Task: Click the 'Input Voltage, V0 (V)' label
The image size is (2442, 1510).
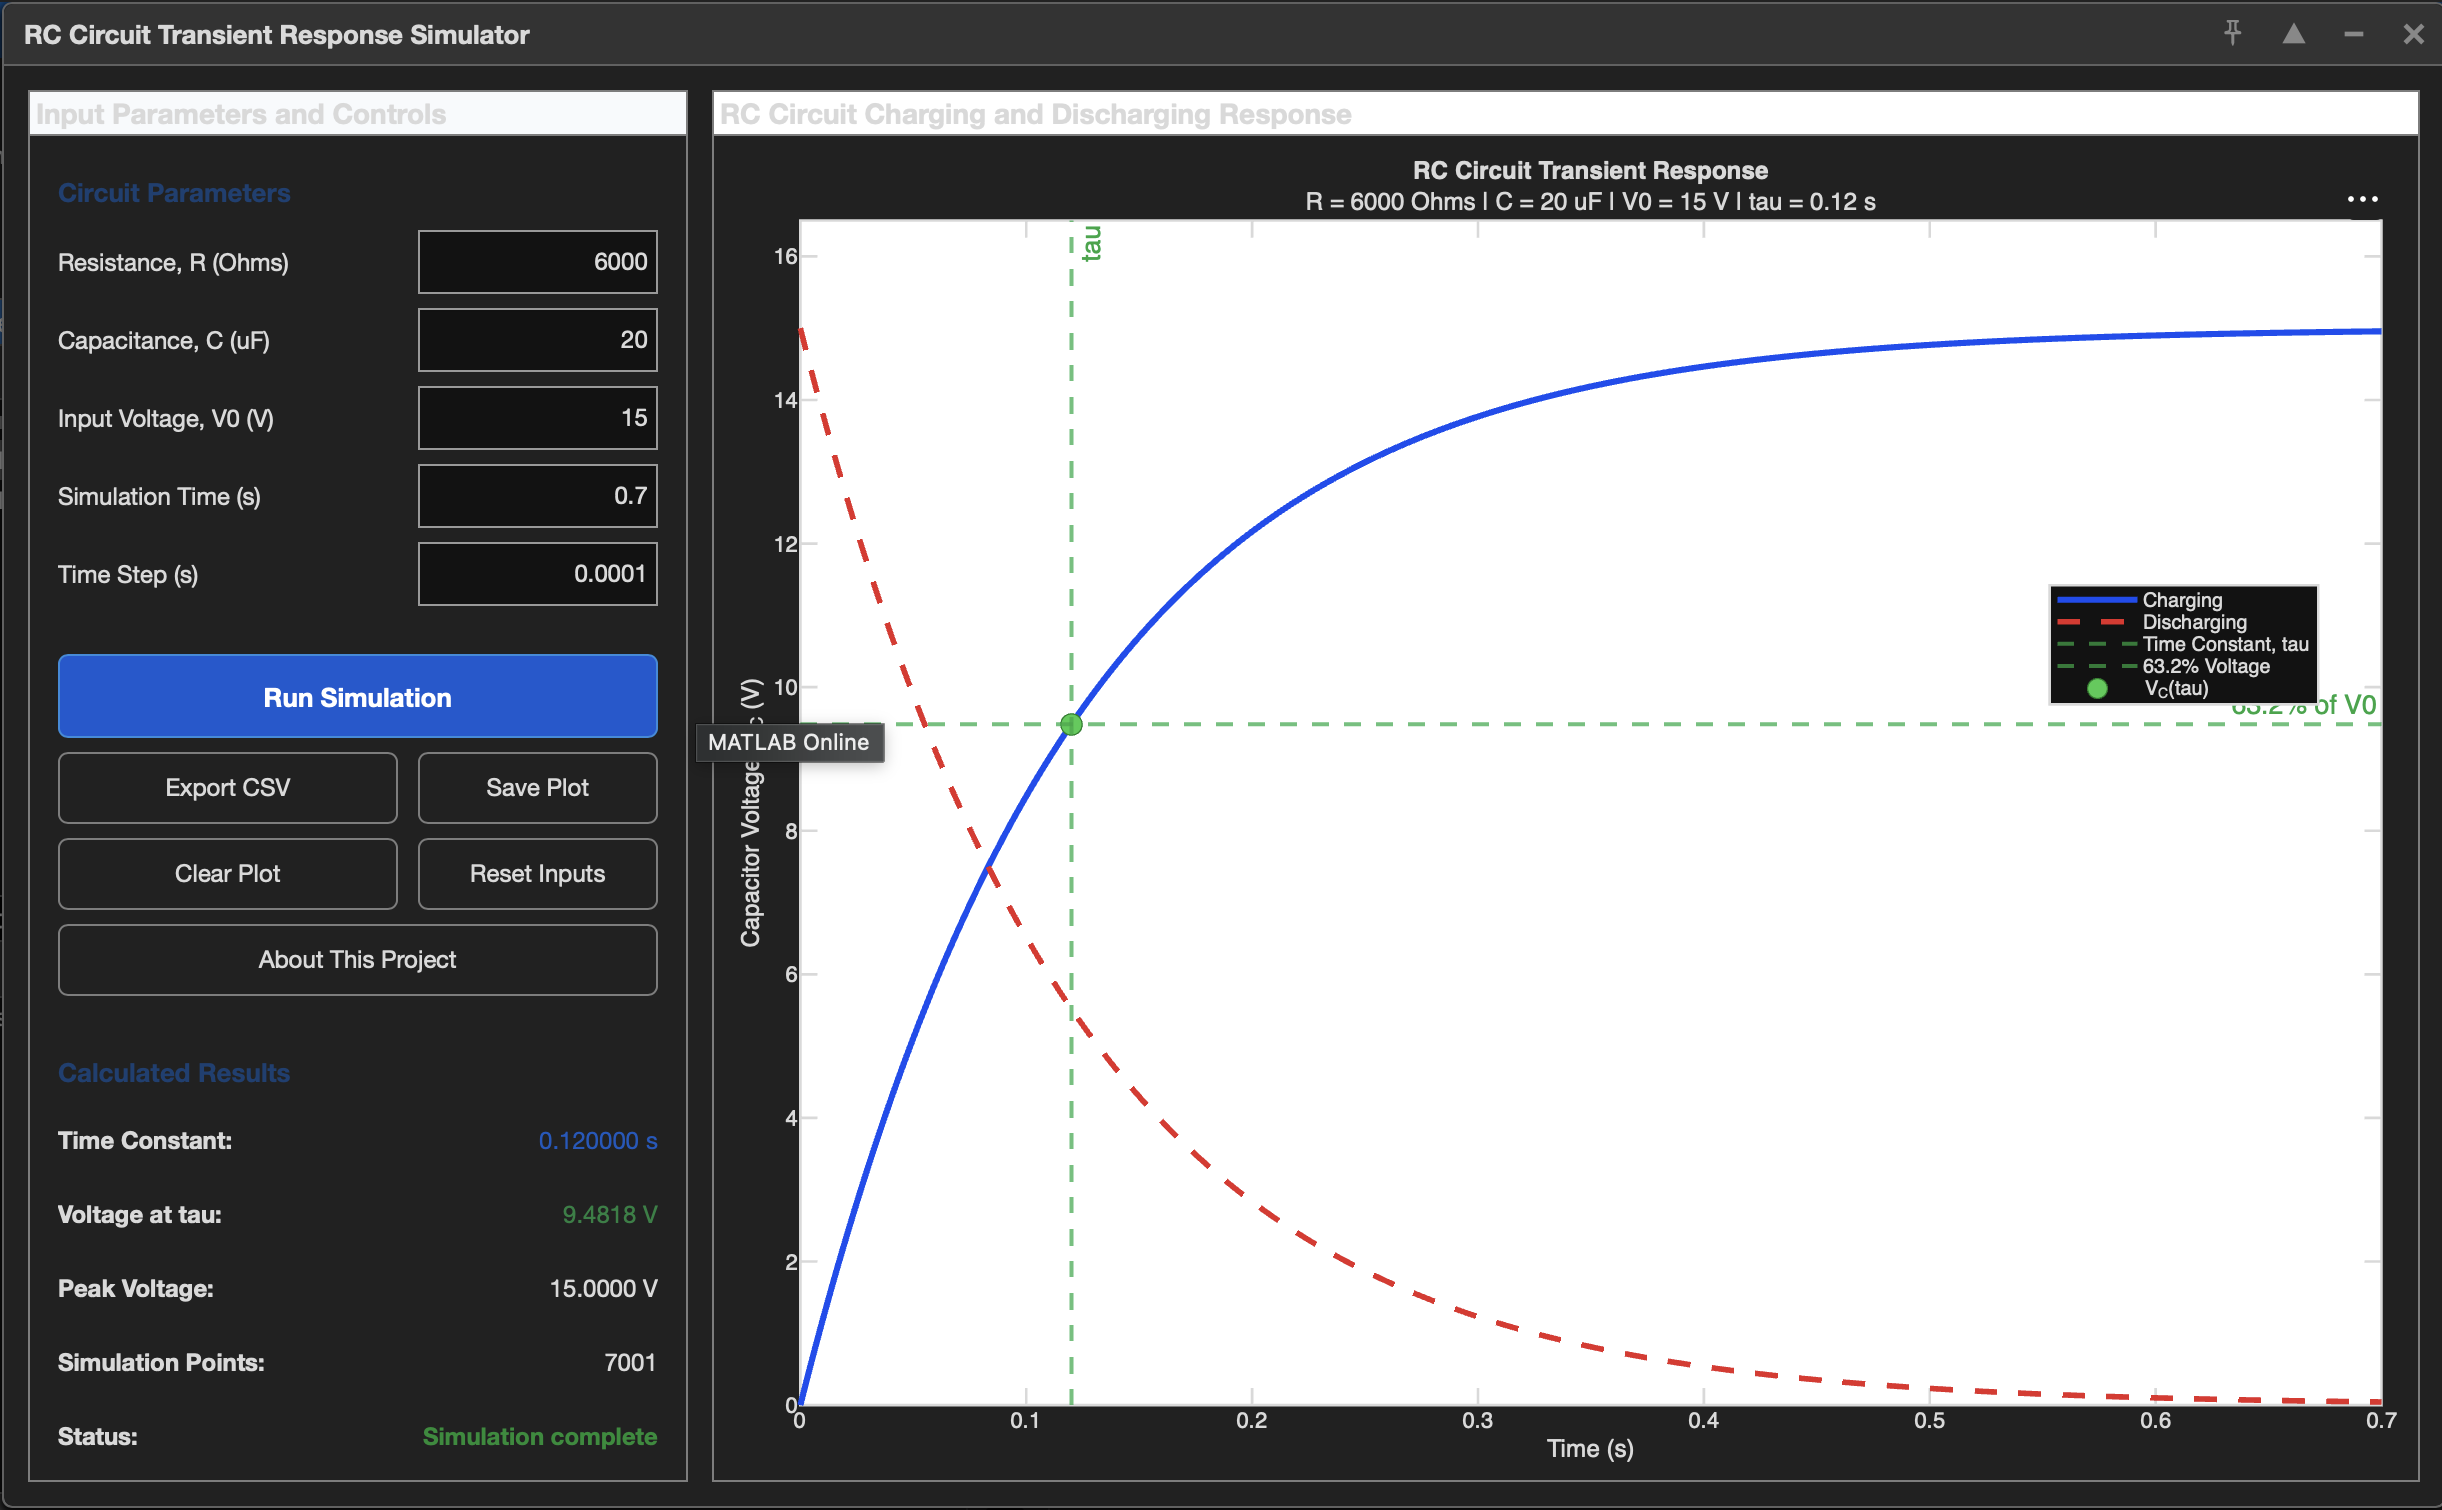Action: coord(166,419)
